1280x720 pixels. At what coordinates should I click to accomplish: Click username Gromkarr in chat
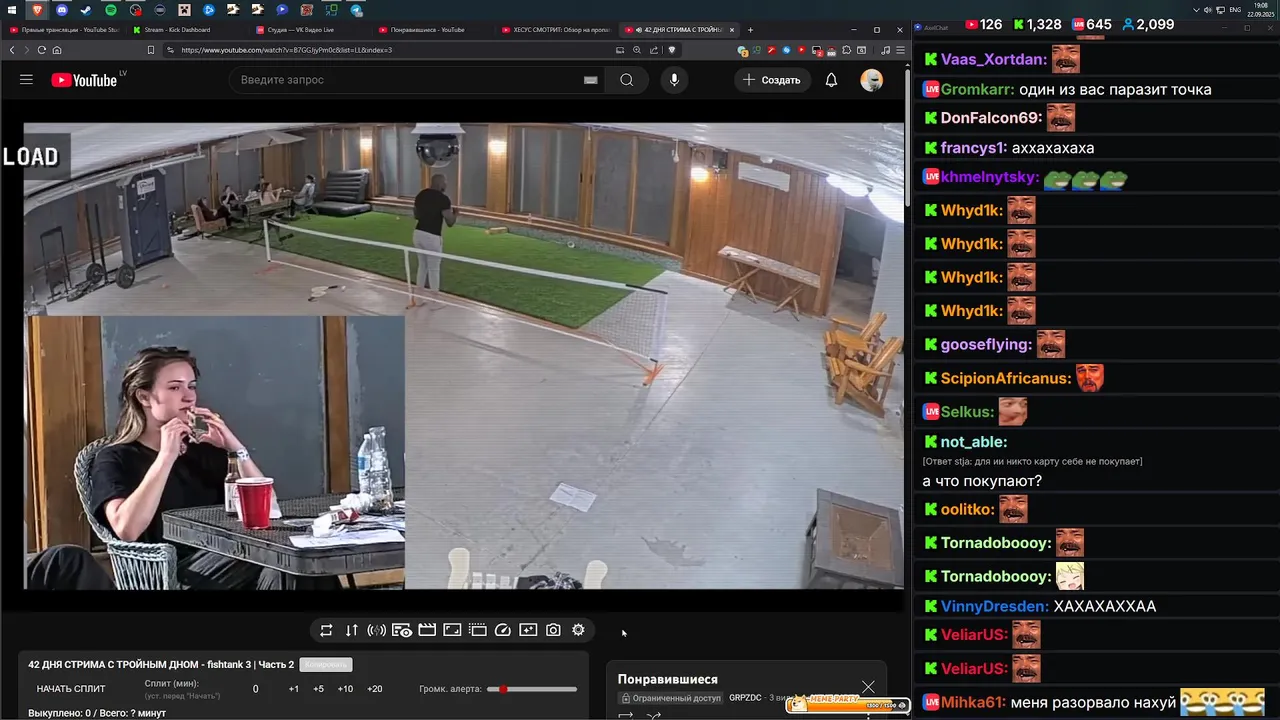click(977, 89)
